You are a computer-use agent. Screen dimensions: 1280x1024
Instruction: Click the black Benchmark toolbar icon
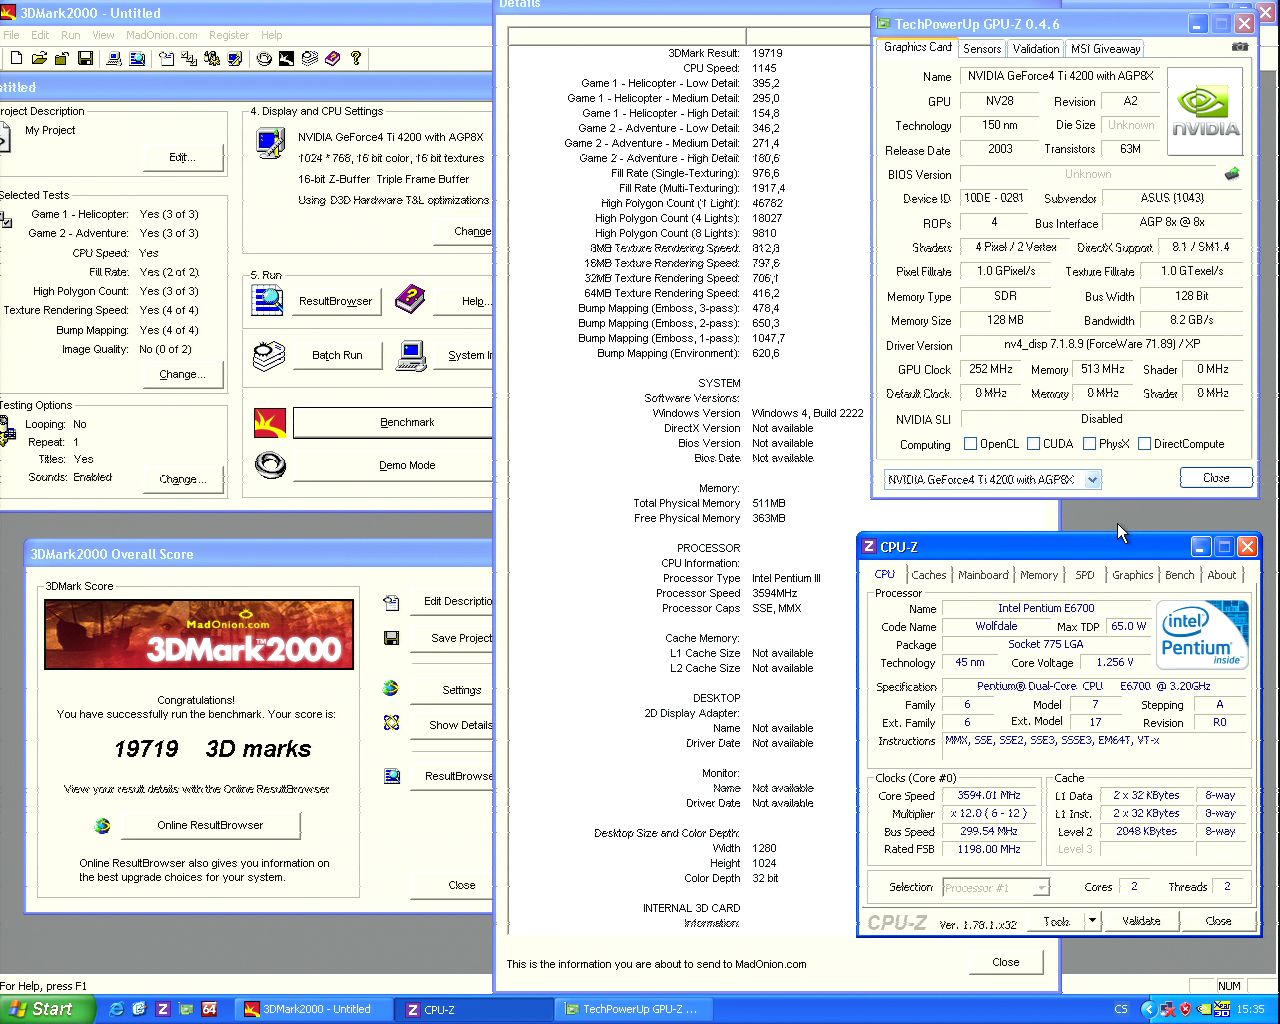point(286,59)
